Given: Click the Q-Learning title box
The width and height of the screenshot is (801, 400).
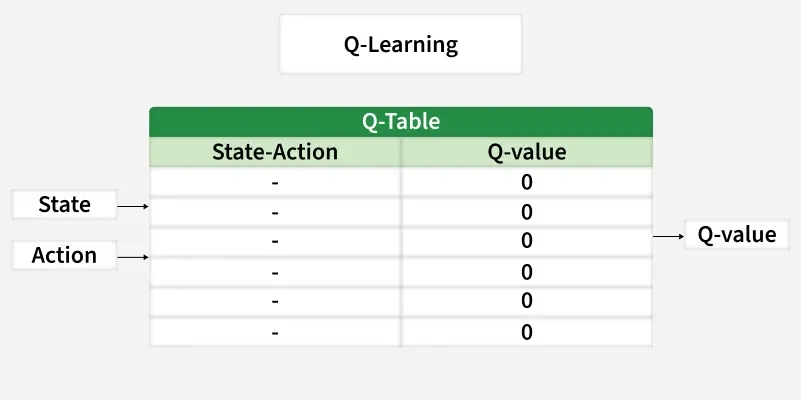Looking at the screenshot, I should click(400, 44).
